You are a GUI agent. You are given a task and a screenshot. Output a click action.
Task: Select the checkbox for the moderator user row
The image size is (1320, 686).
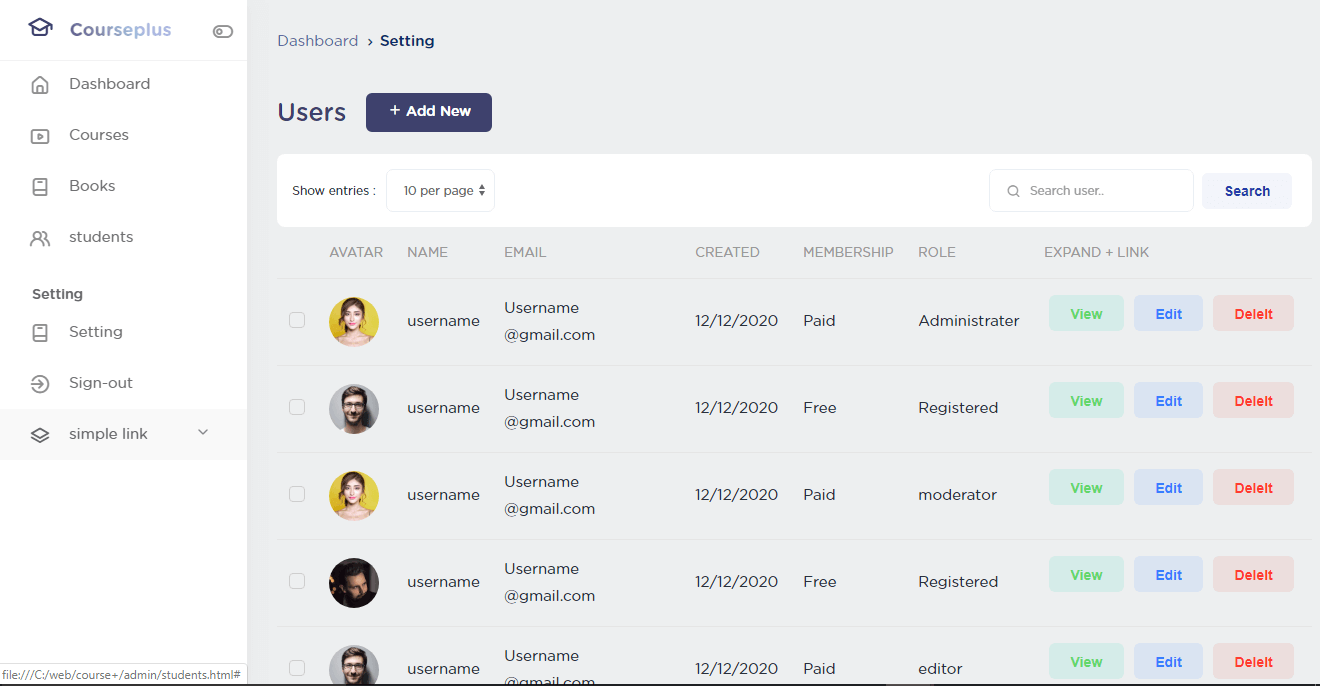(x=297, y=494)
